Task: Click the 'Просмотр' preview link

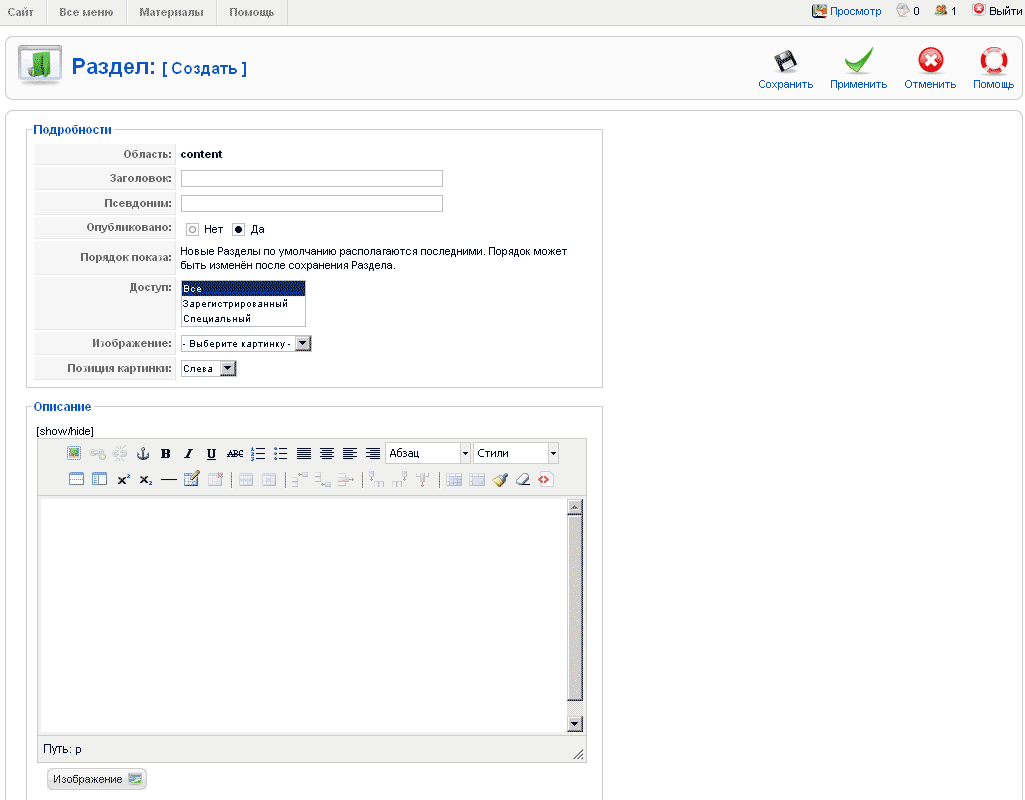Action: [855, 11]
